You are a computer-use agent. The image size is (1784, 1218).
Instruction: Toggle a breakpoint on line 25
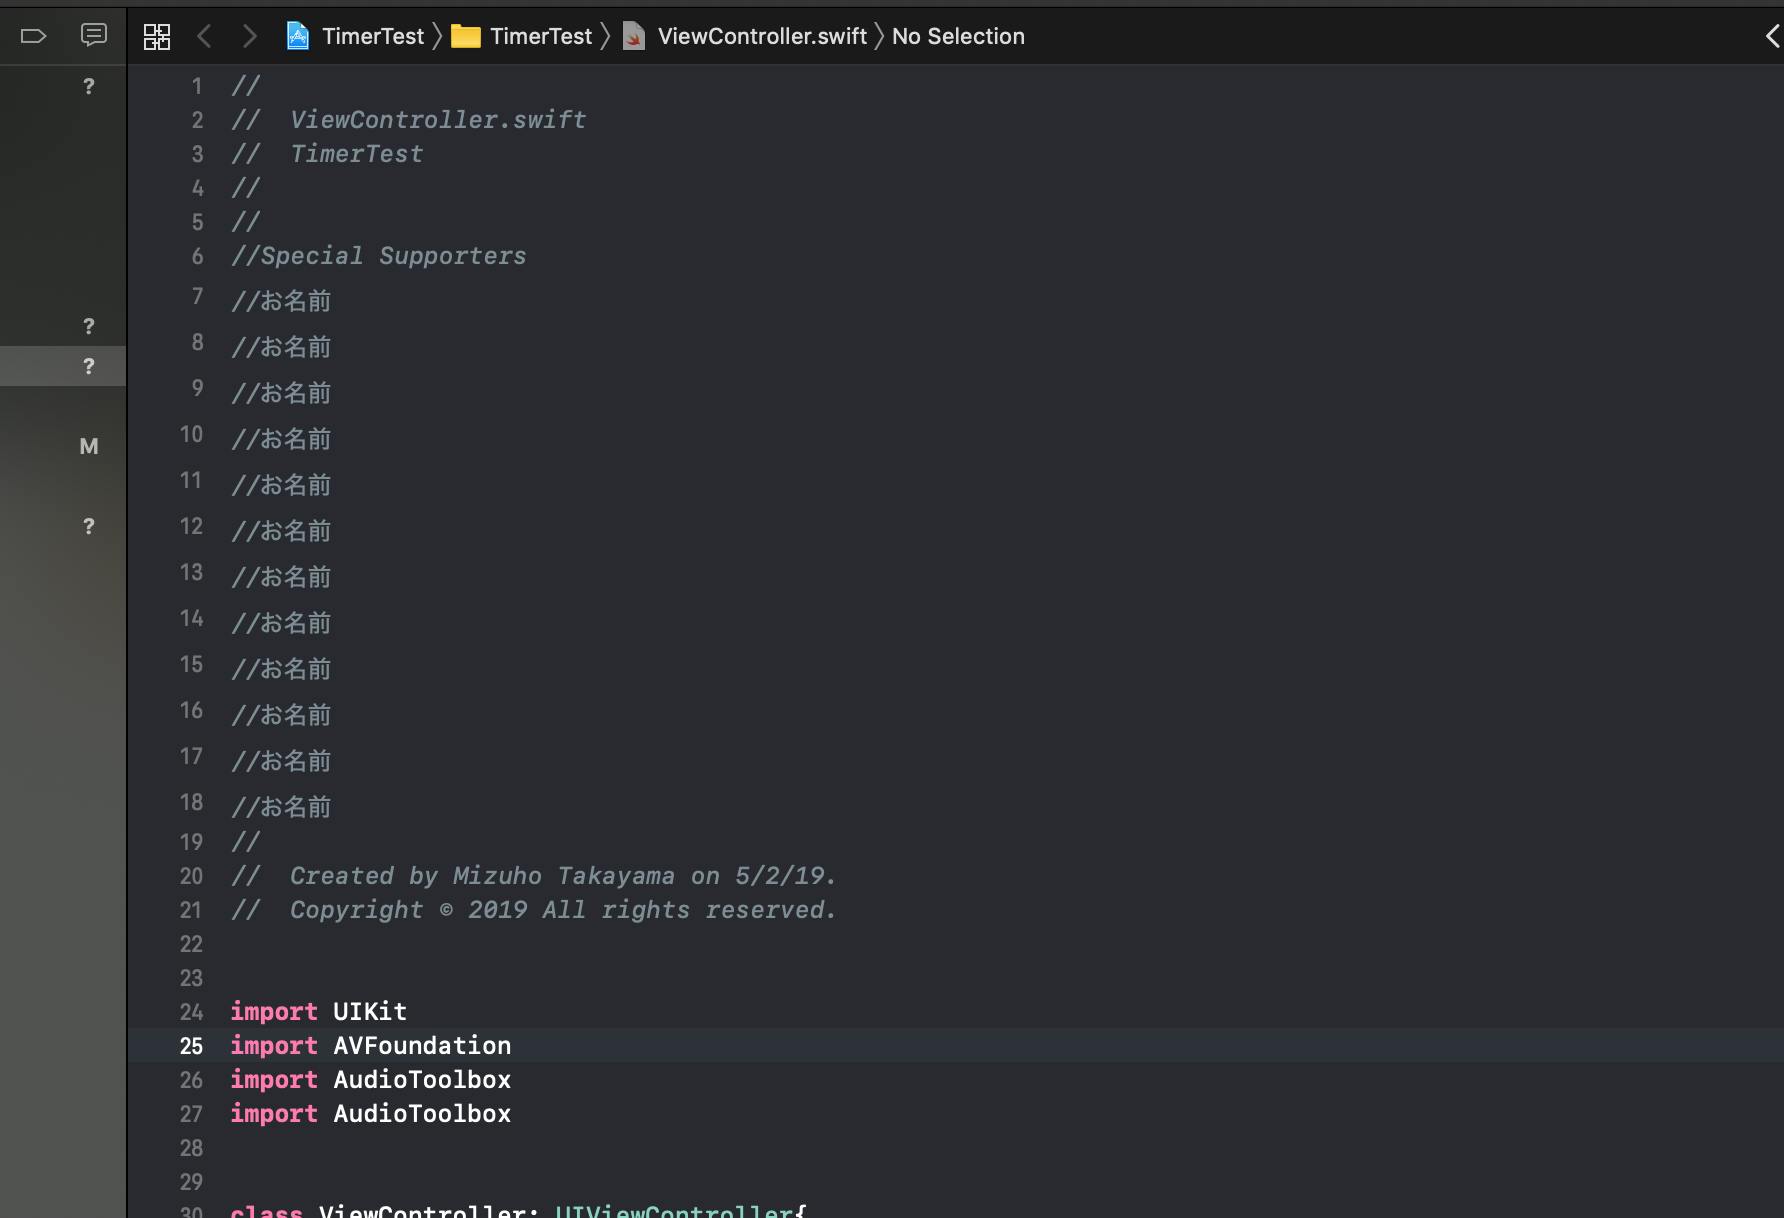pyautogui.click(x=191, y=1046)
